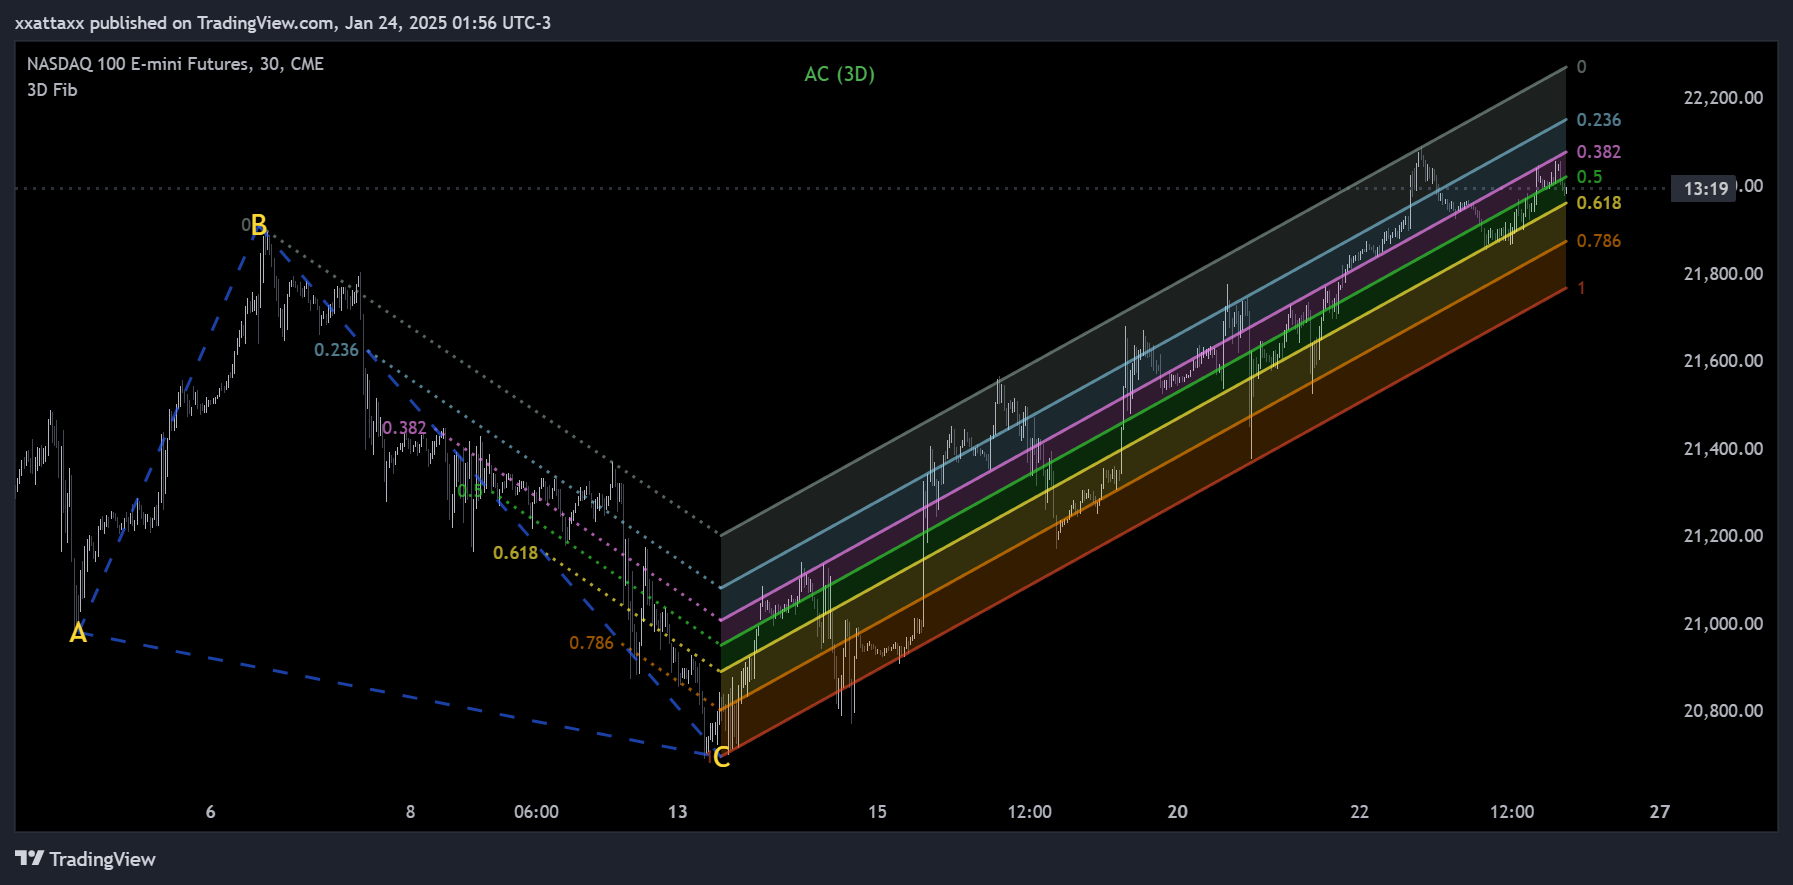Click the 21,800.00 price axis value
This screenshot has height=885, width=1793.
[1723, 274]
